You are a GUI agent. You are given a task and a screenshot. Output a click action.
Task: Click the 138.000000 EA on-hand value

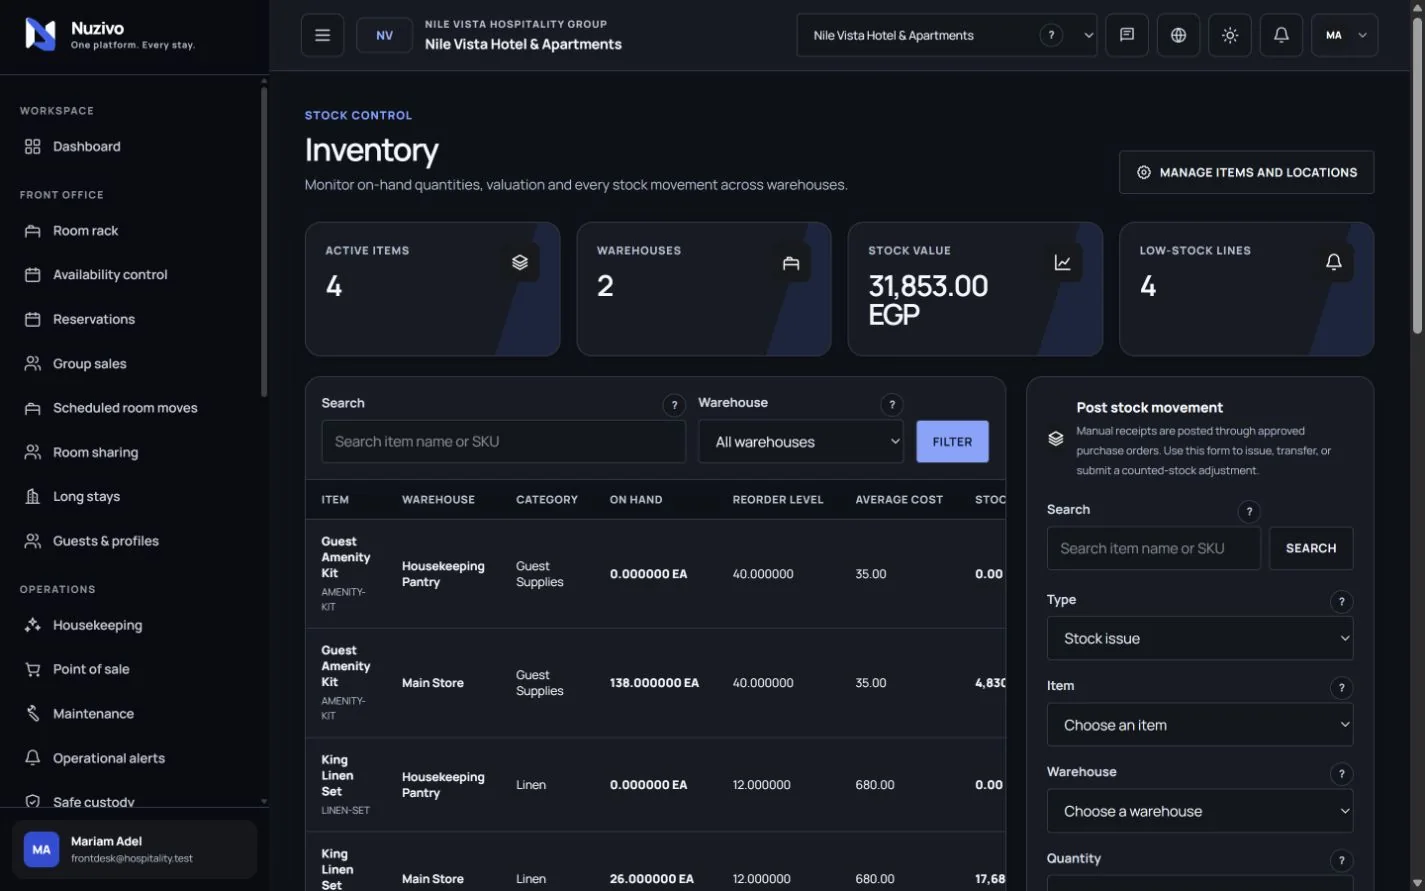pyautogui.click(x=654, y=683)
